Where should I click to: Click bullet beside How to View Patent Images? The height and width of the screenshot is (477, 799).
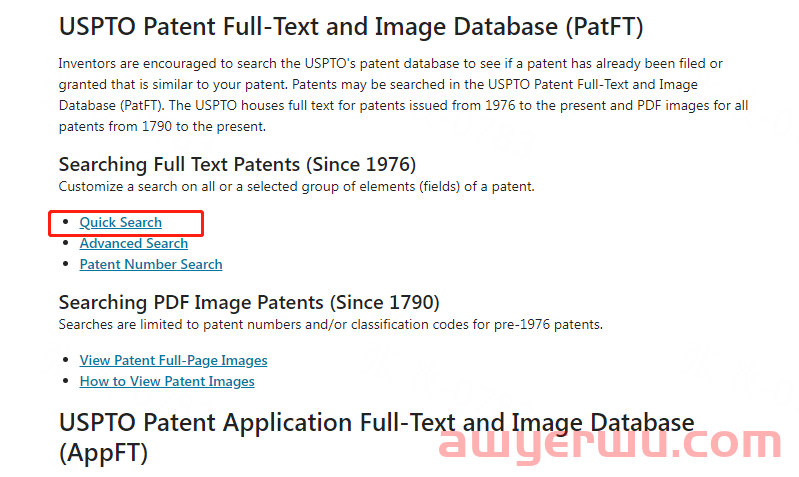point(65,381)
